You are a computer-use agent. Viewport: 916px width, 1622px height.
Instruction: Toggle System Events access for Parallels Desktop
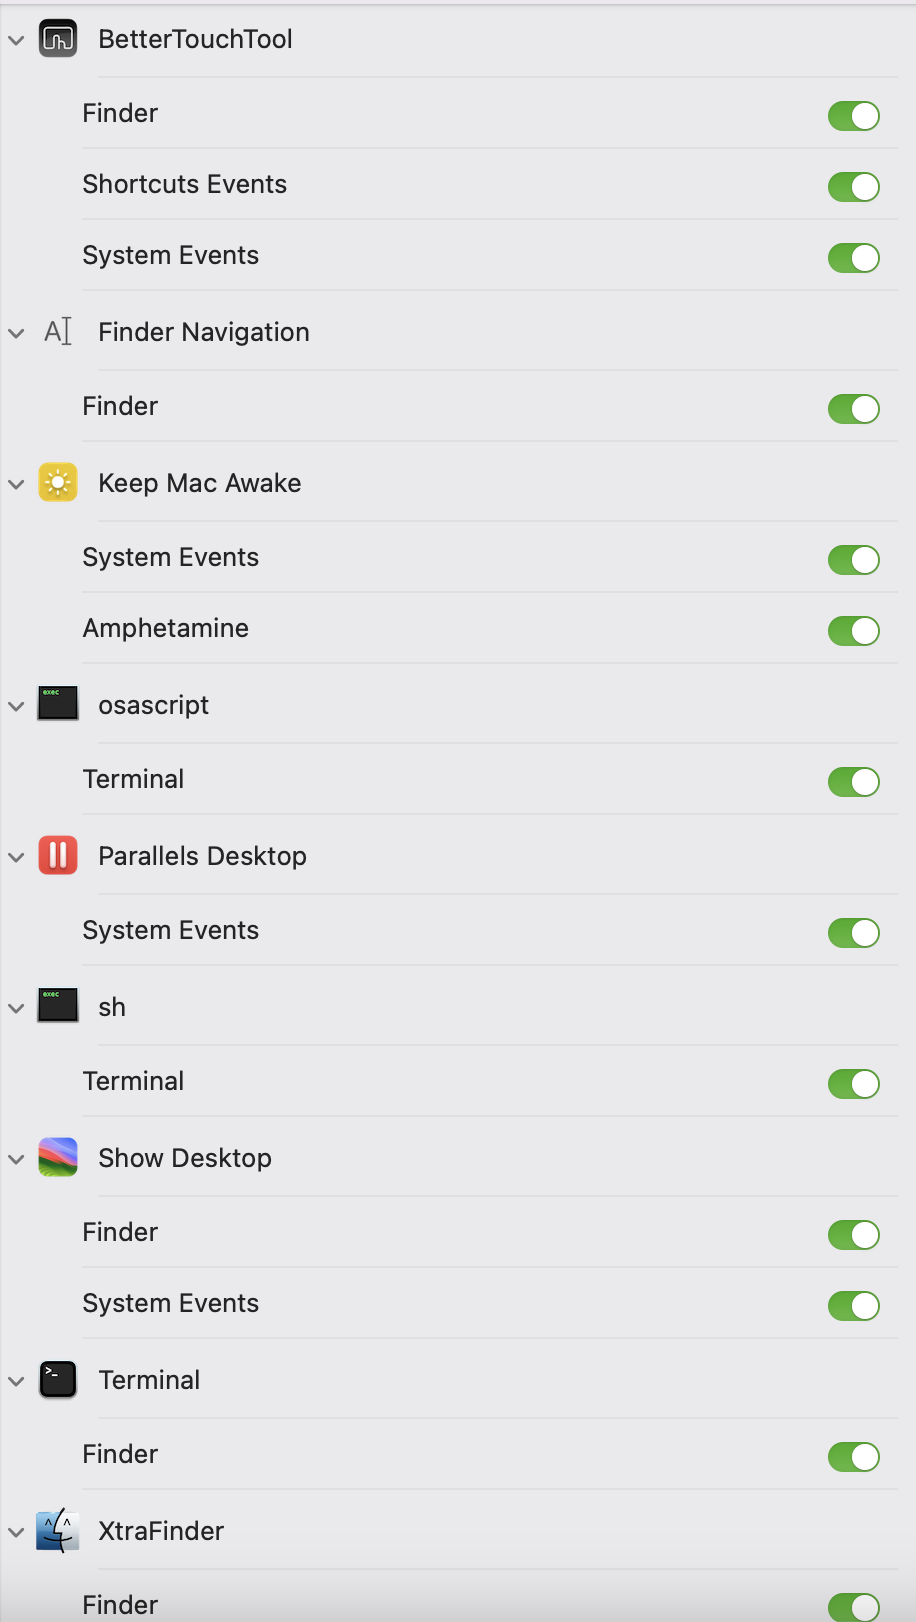coord(853,933)
